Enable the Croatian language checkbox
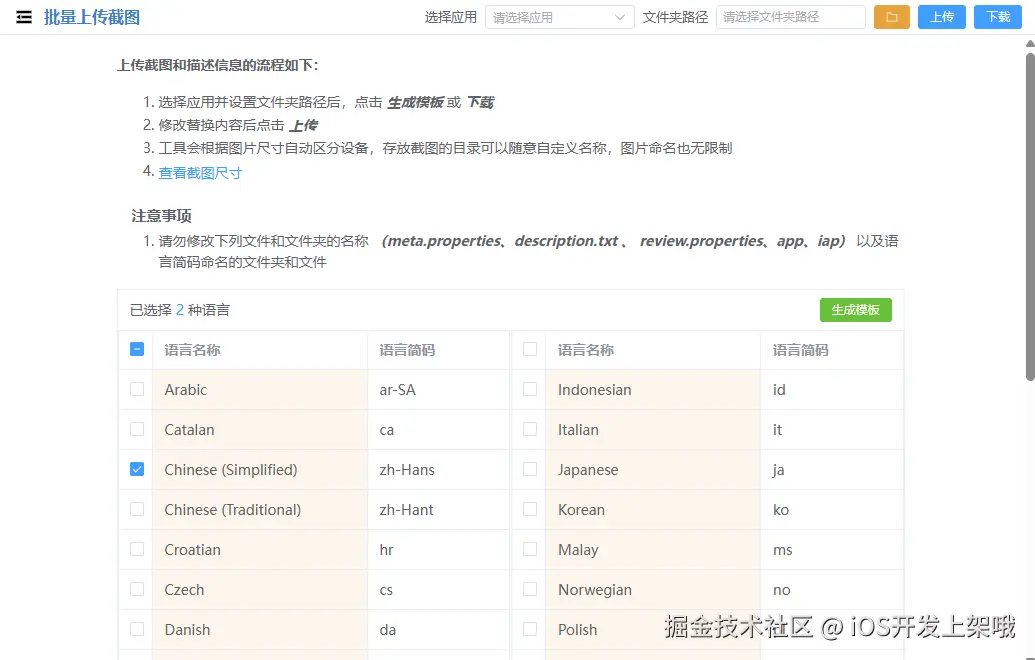Viewport: 1035px width, 660px height. [136, 549]
